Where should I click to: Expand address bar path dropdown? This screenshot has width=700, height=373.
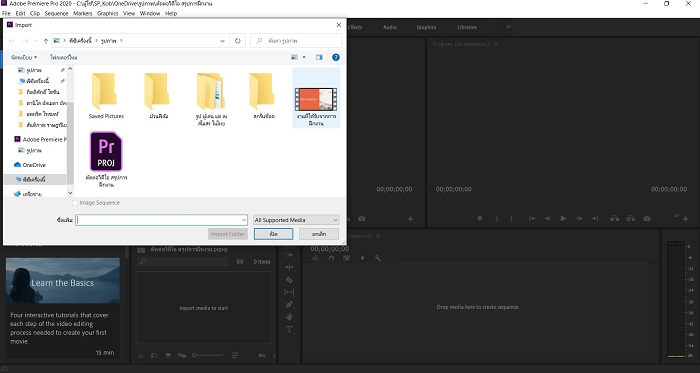pyautogui.click(x=222, y=41)
